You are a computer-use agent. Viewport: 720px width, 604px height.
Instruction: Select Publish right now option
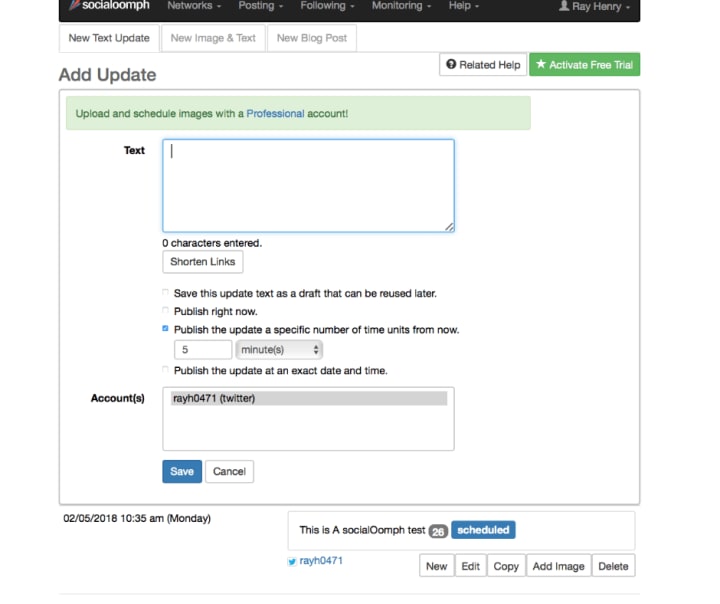pos(165,310)
